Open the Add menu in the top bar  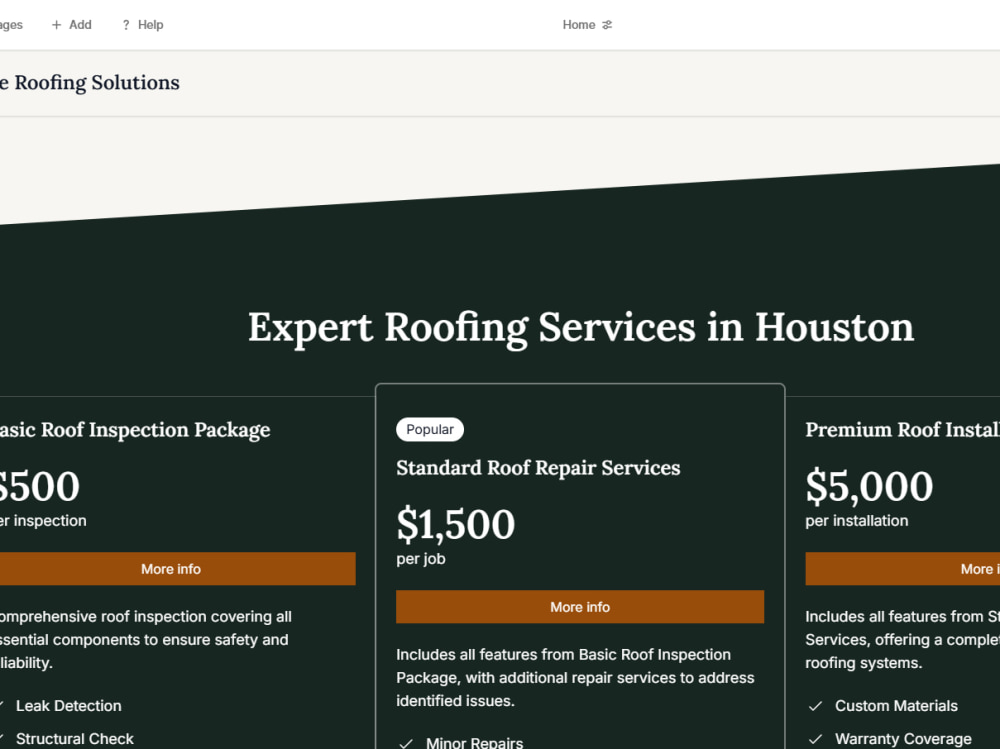tap(71, 25)
